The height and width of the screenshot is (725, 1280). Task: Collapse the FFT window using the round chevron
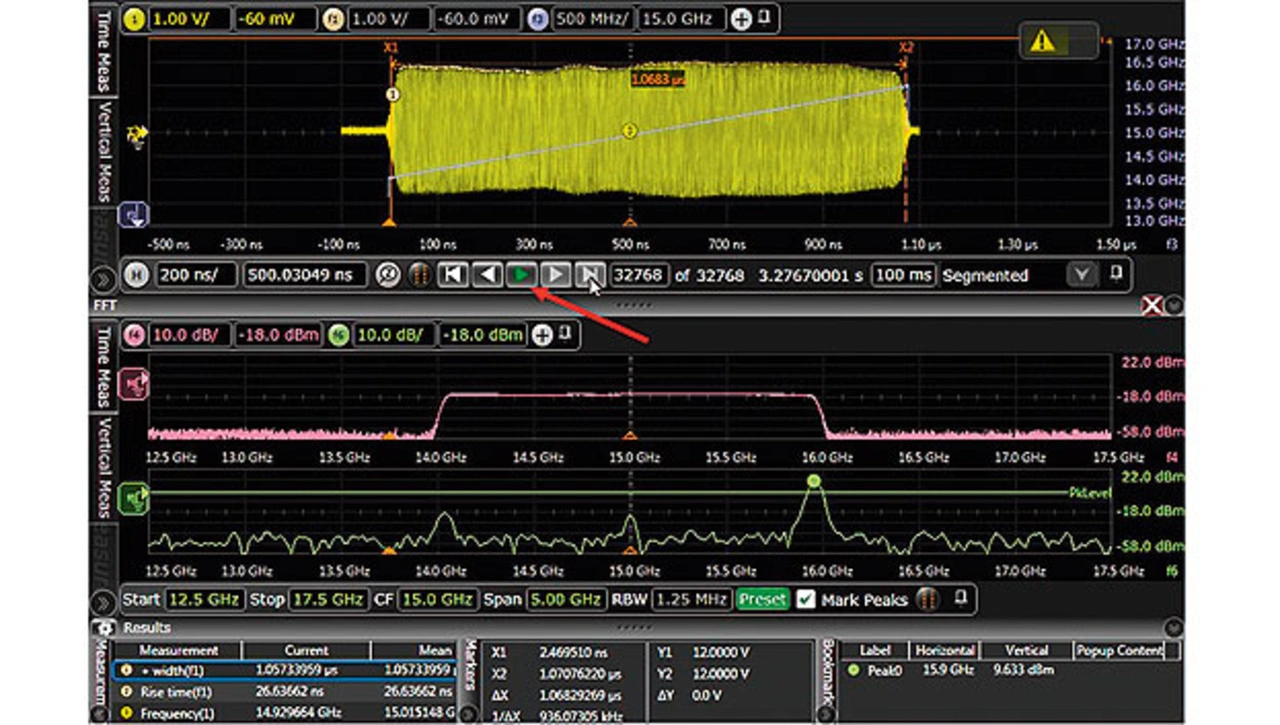[x=1174, y=305]
